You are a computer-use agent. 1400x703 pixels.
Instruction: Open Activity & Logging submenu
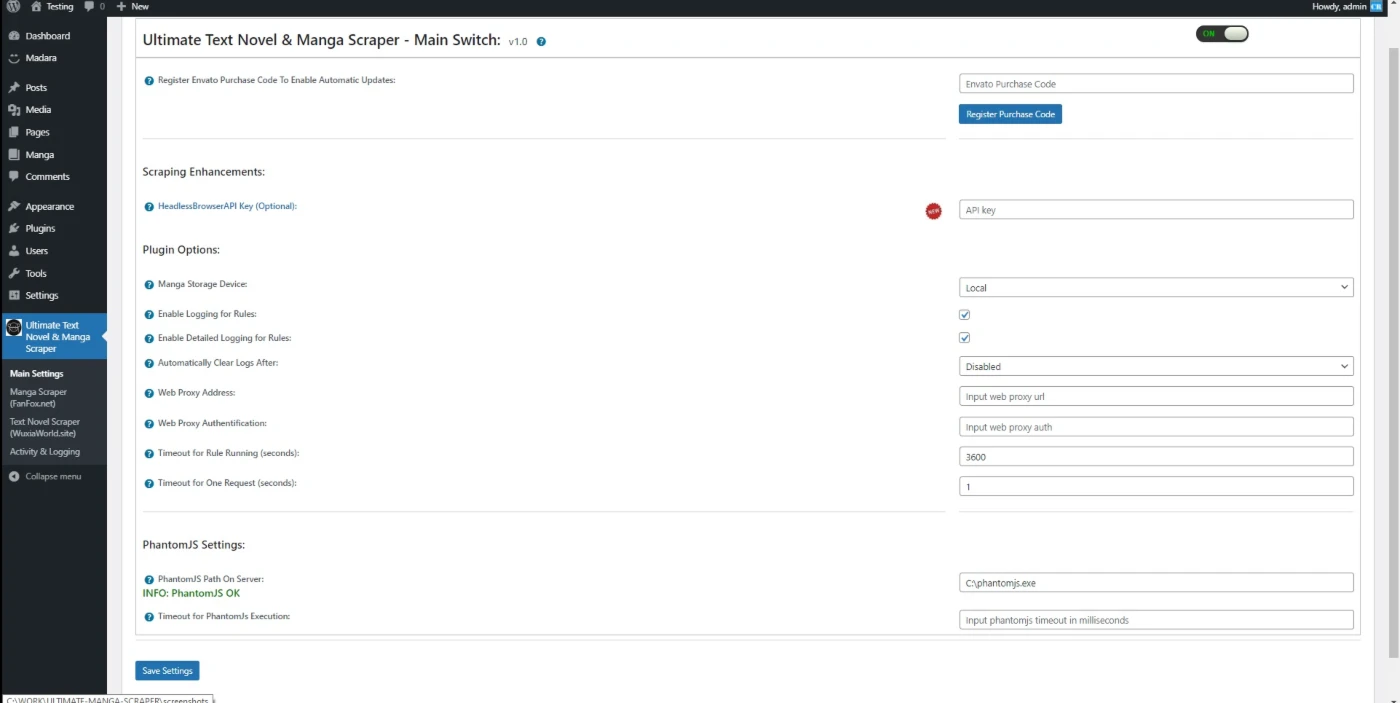pos(45,452)
